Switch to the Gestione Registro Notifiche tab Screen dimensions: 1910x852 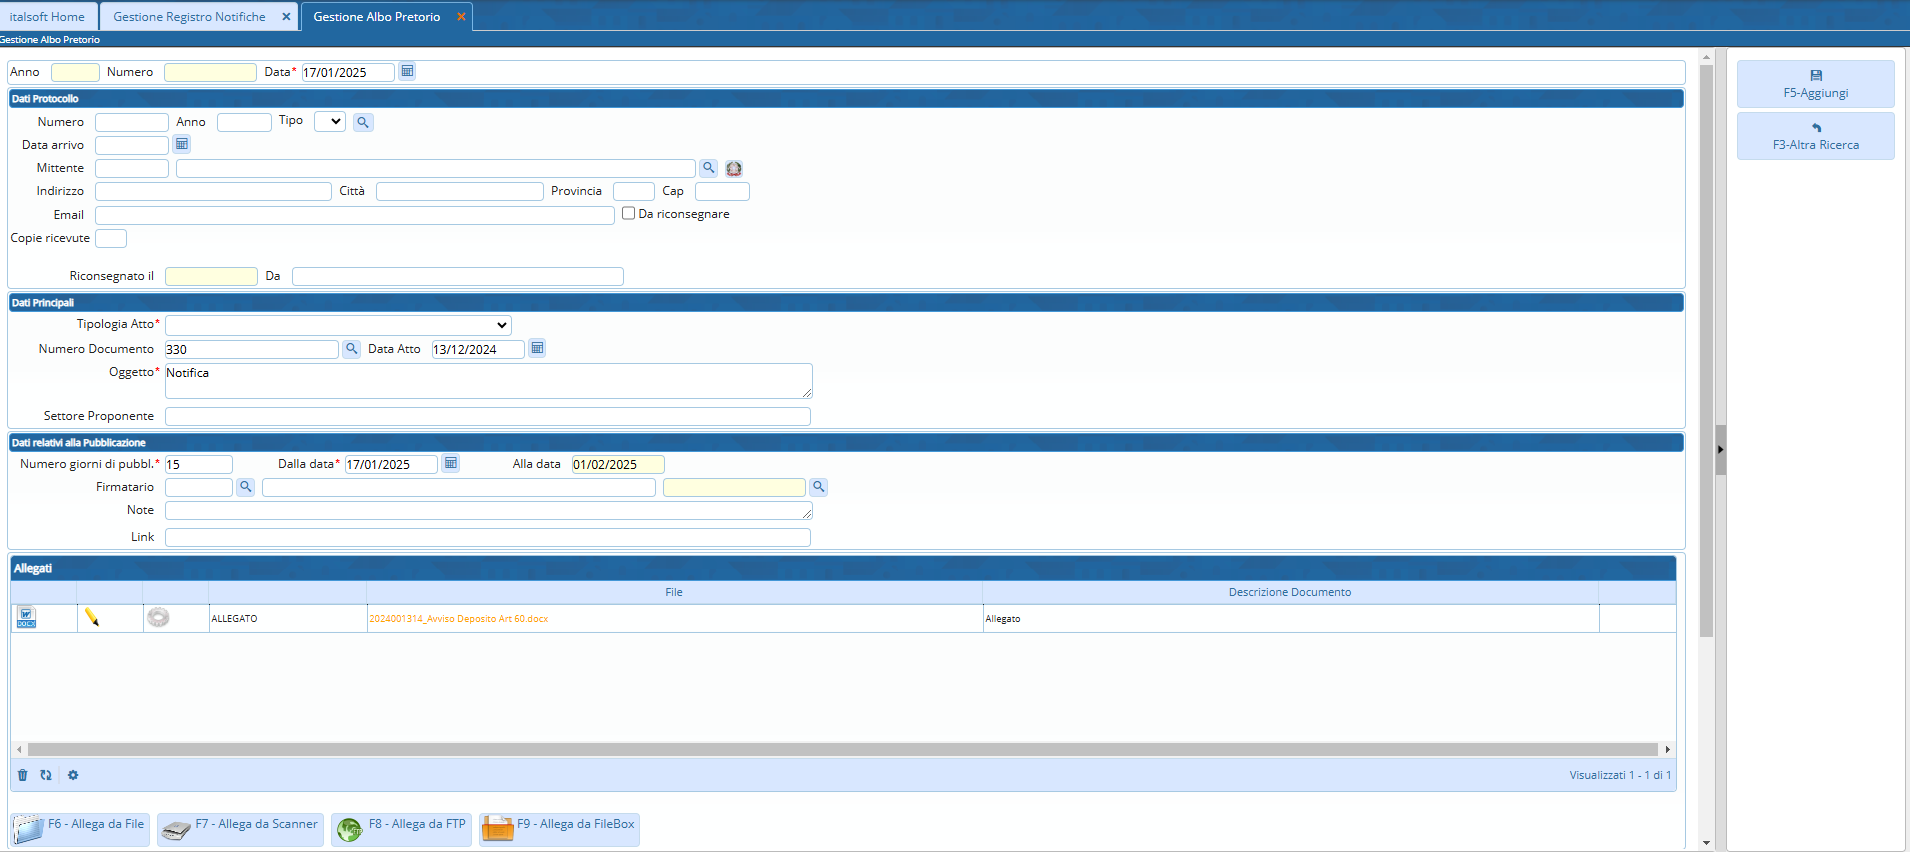pos(189,17)
